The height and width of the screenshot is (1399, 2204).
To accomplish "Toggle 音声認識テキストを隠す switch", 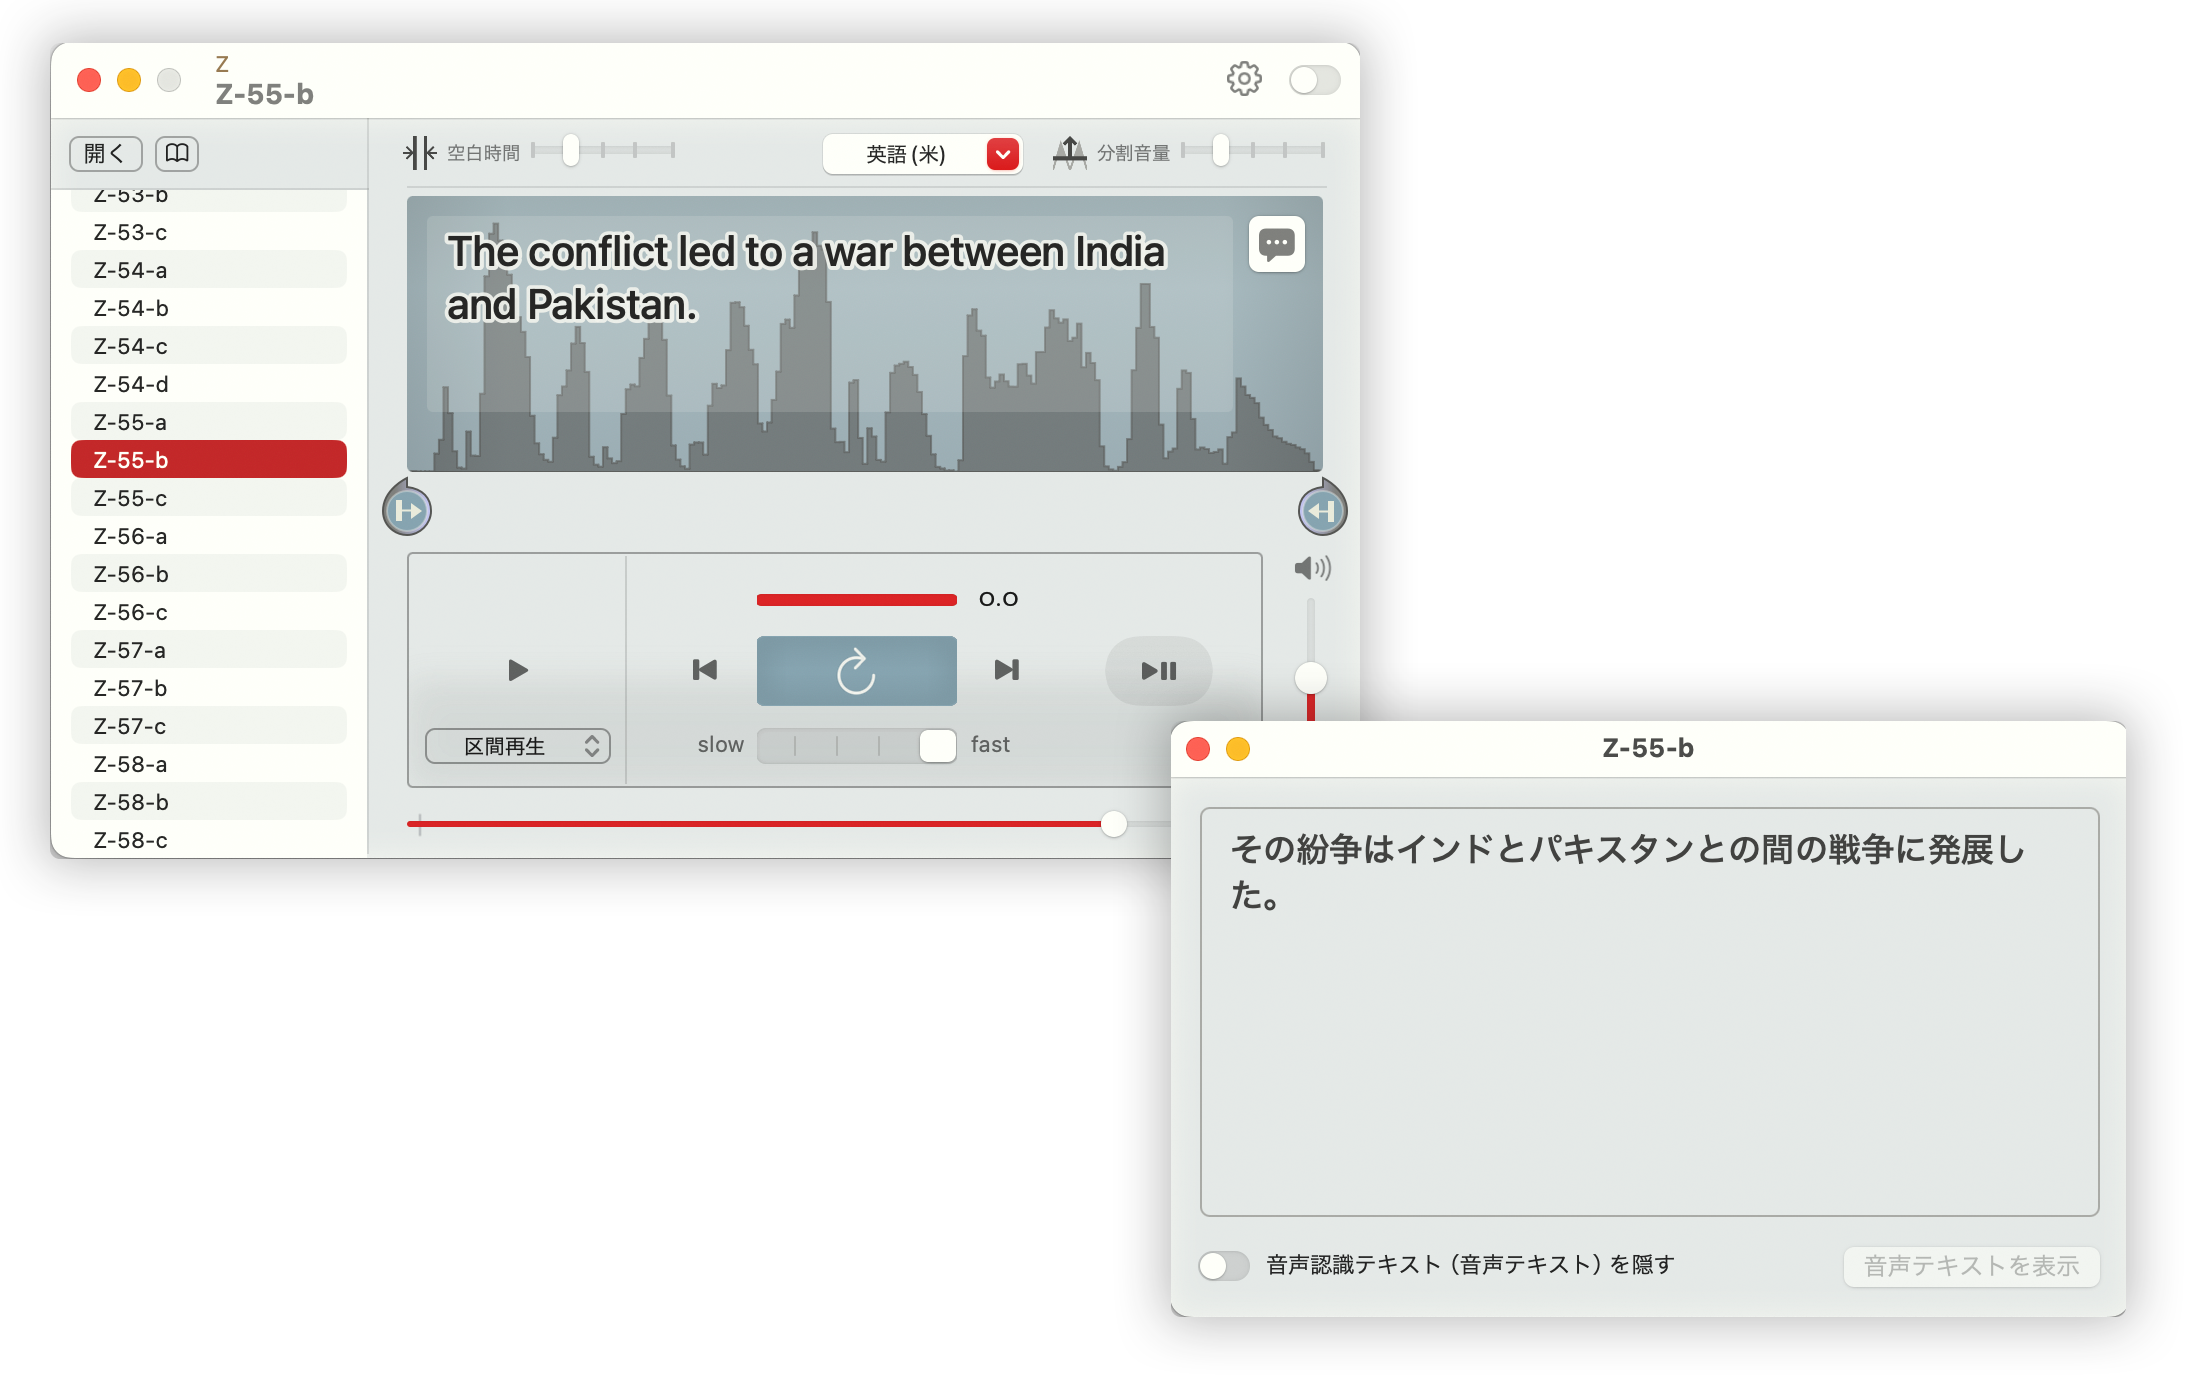I will (1224, 1266).
